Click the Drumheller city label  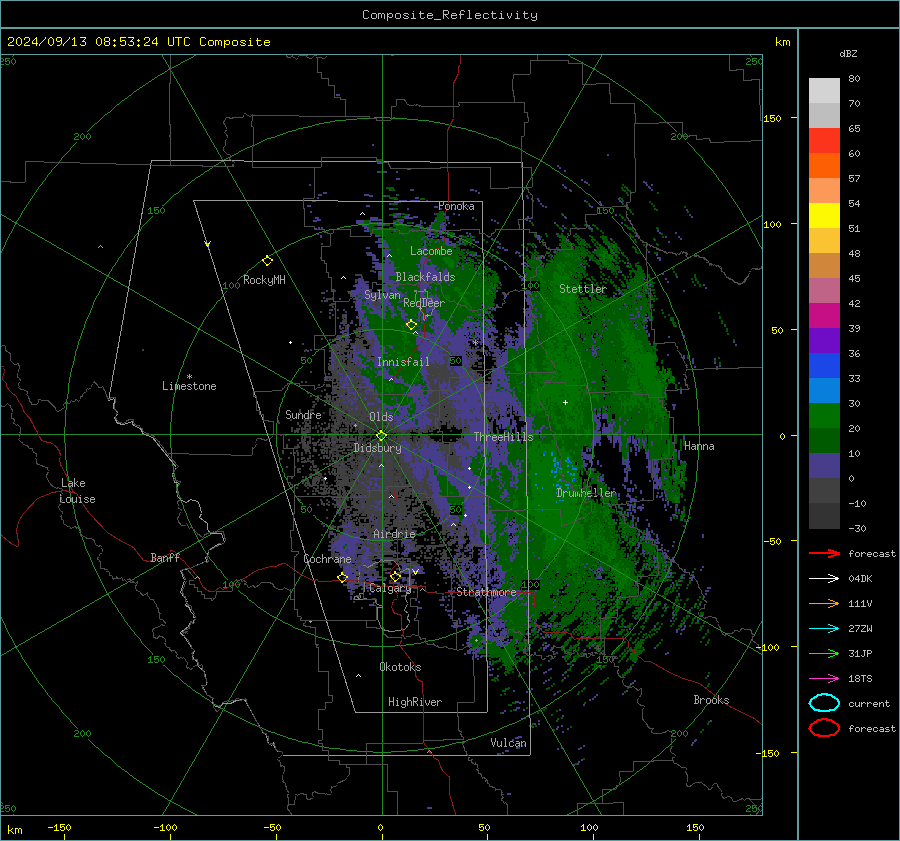click(x=586, y=493)
